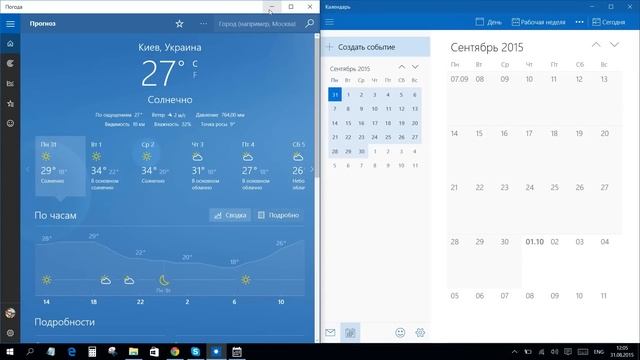Open Google Chrome from taskbar
Viewport: 640px width, 360px height.
[175, 351]
